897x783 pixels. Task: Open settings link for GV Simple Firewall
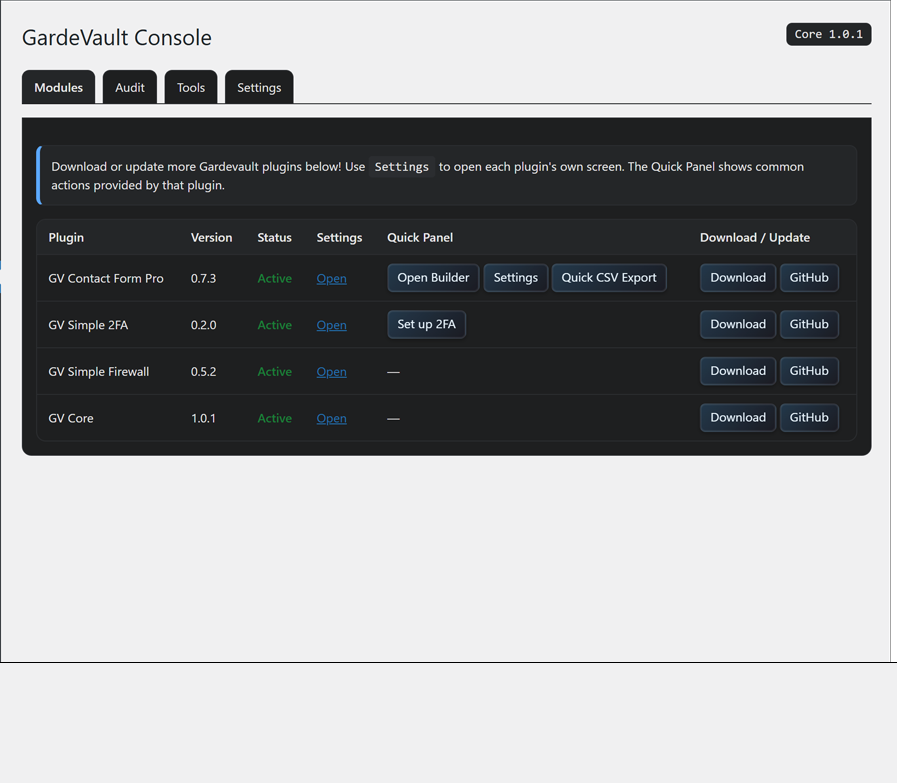pyautogui.click(x=331, y=371)
